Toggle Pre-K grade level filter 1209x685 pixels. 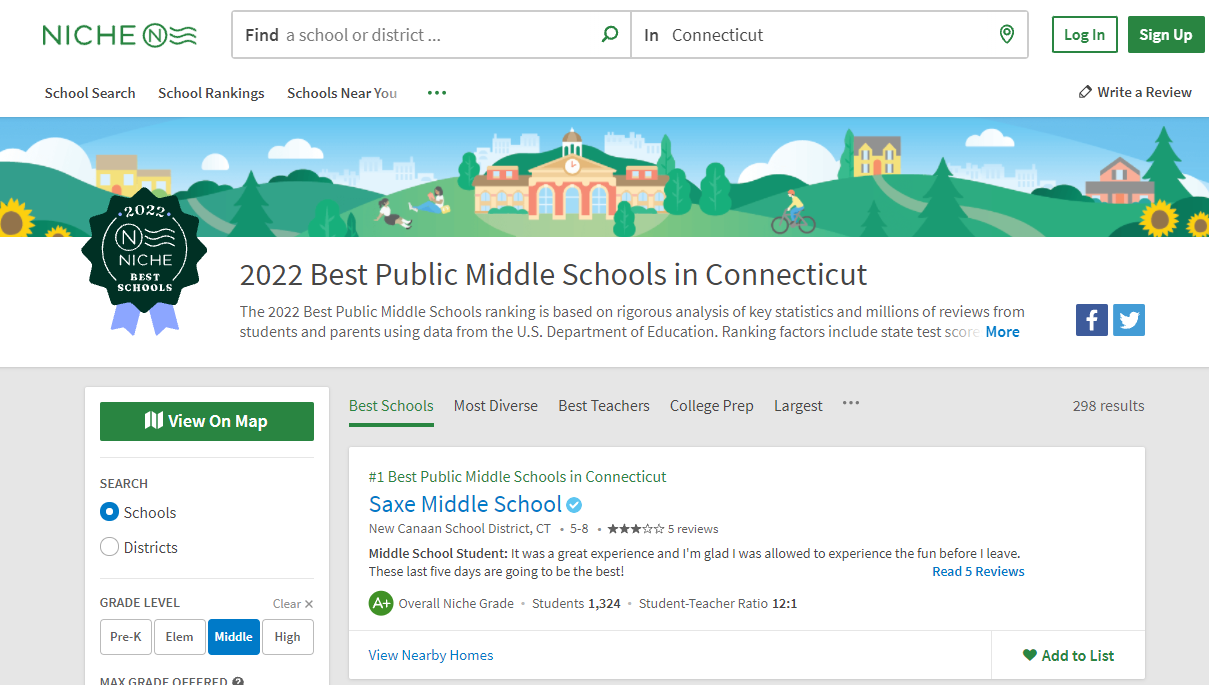tap(126, 637)
